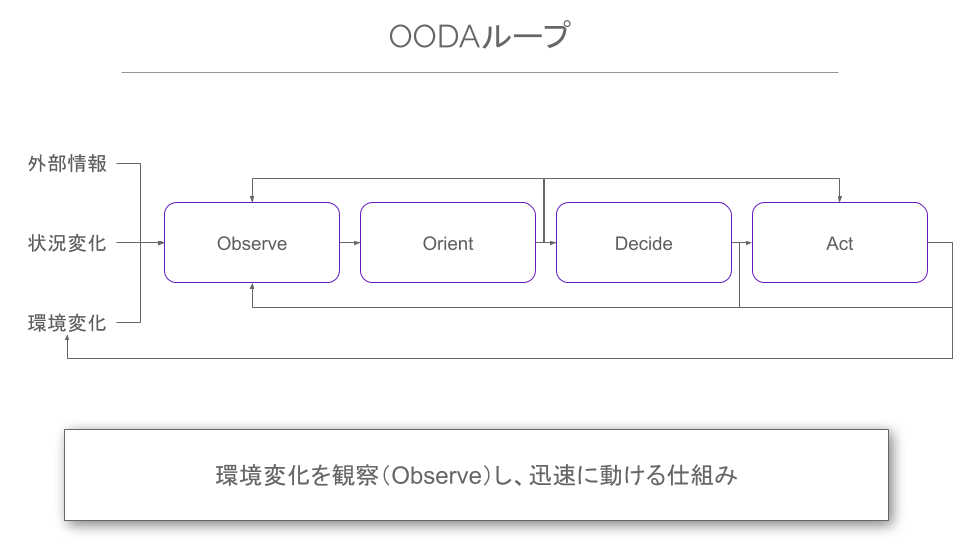Select the summary text box at bottom

point(476,475)
